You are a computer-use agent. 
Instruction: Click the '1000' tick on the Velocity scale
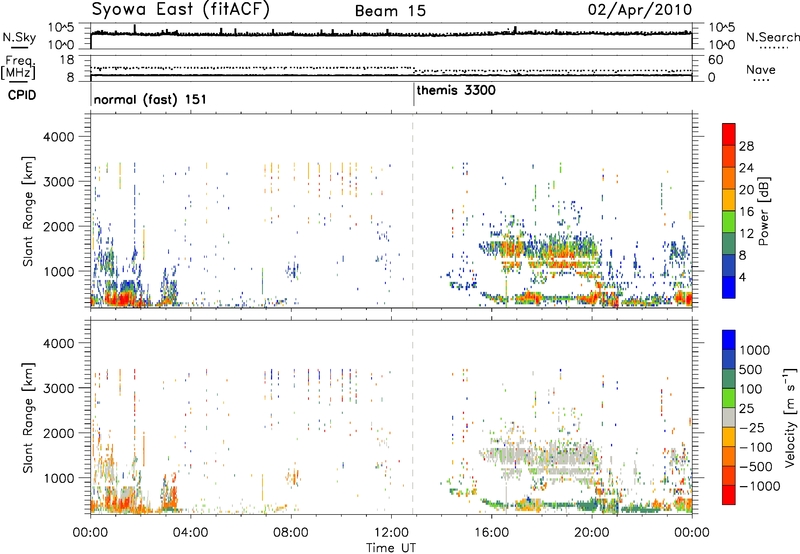[754, 350]
